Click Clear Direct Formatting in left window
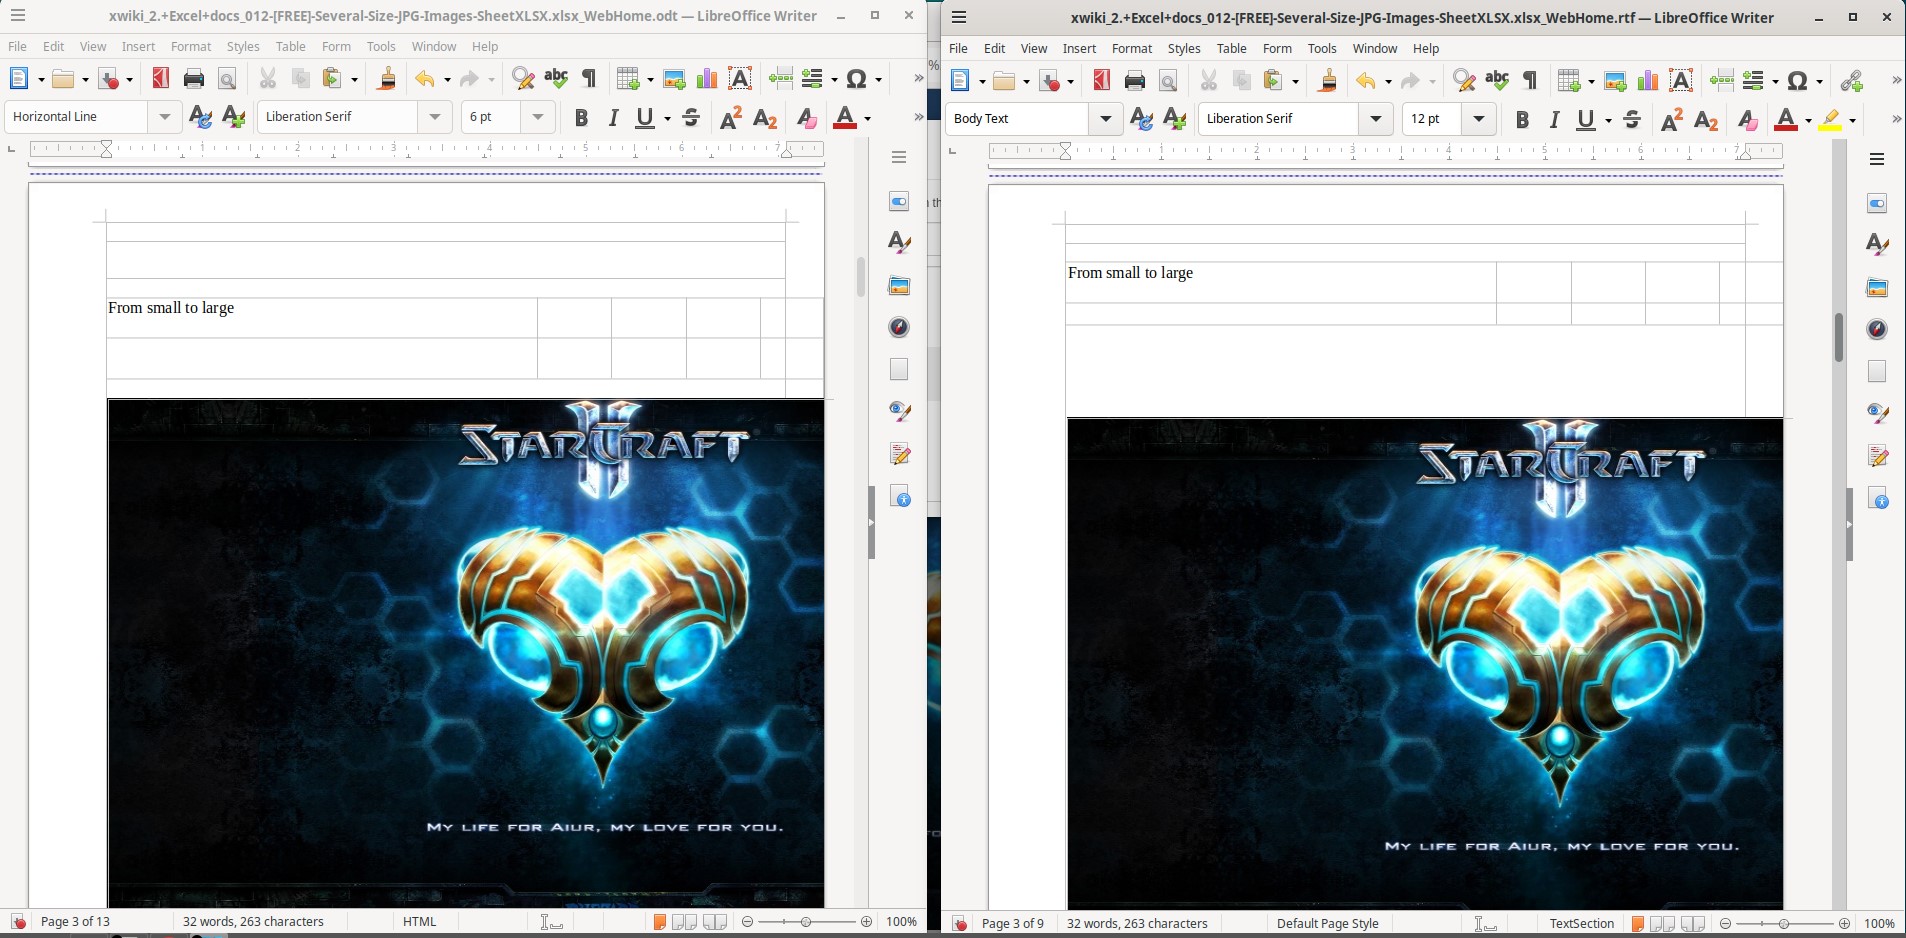Viewport: 1906px width, 938px height. pyautogui.click(x=806, y=117)
